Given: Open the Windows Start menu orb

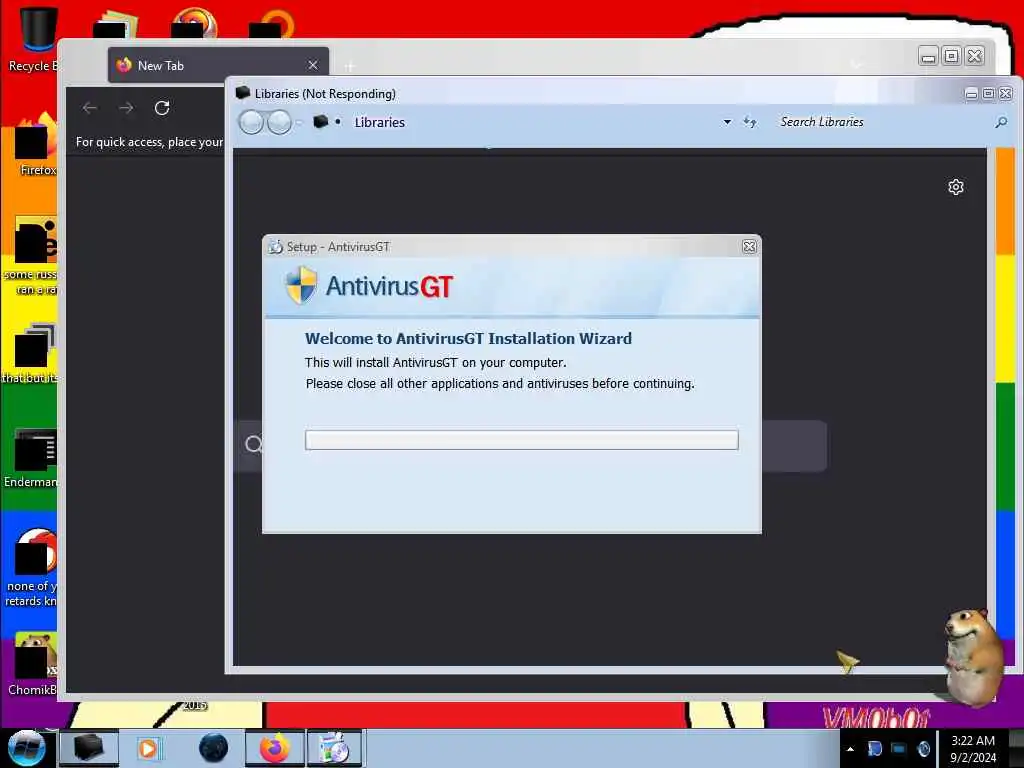Looking at the screenshot, I should (26, 748).
